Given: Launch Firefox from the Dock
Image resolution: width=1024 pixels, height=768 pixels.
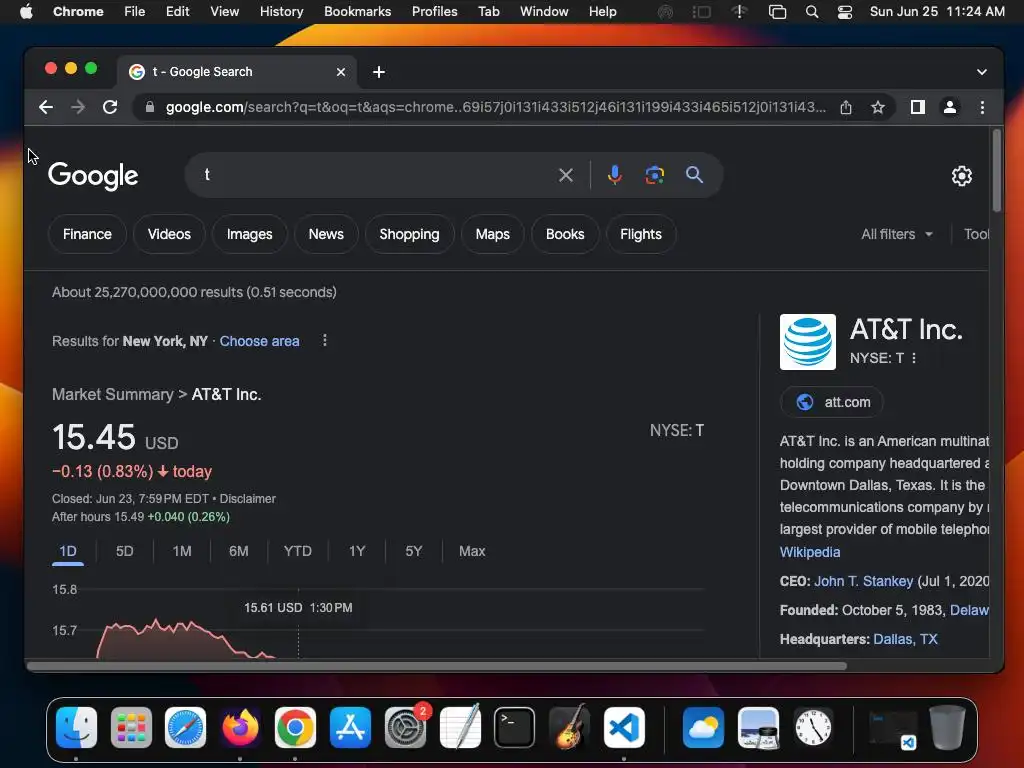Looking at the screenshot, I should point(240,728).
